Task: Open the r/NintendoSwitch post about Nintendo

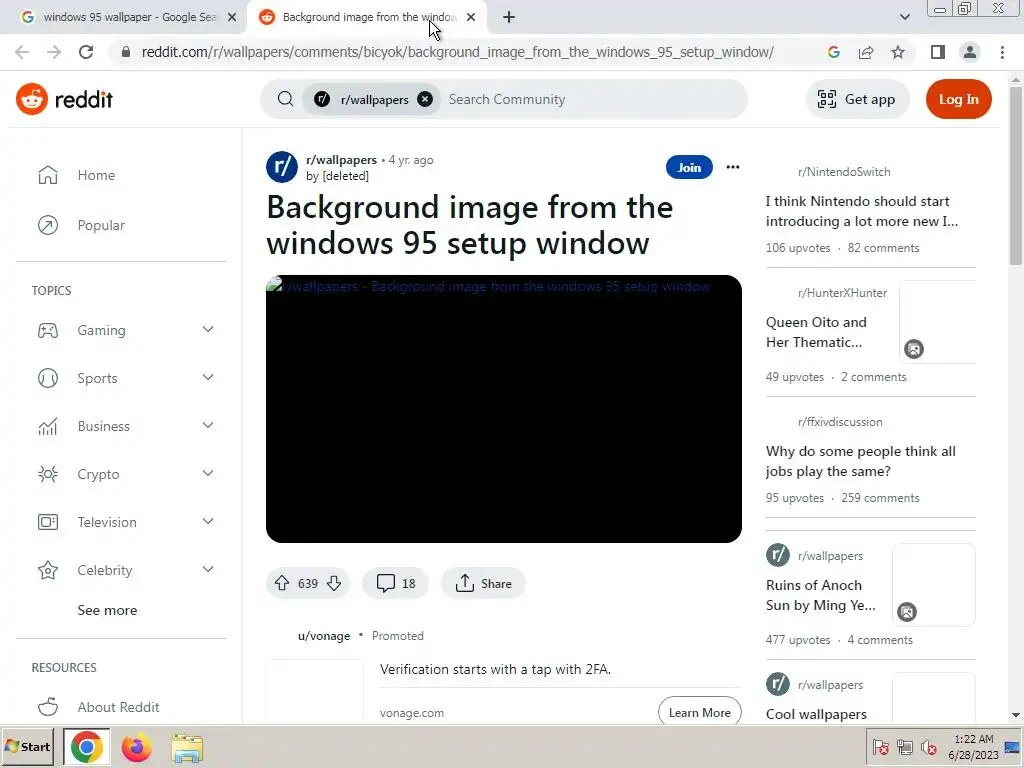Action: (x=861, y=211)
